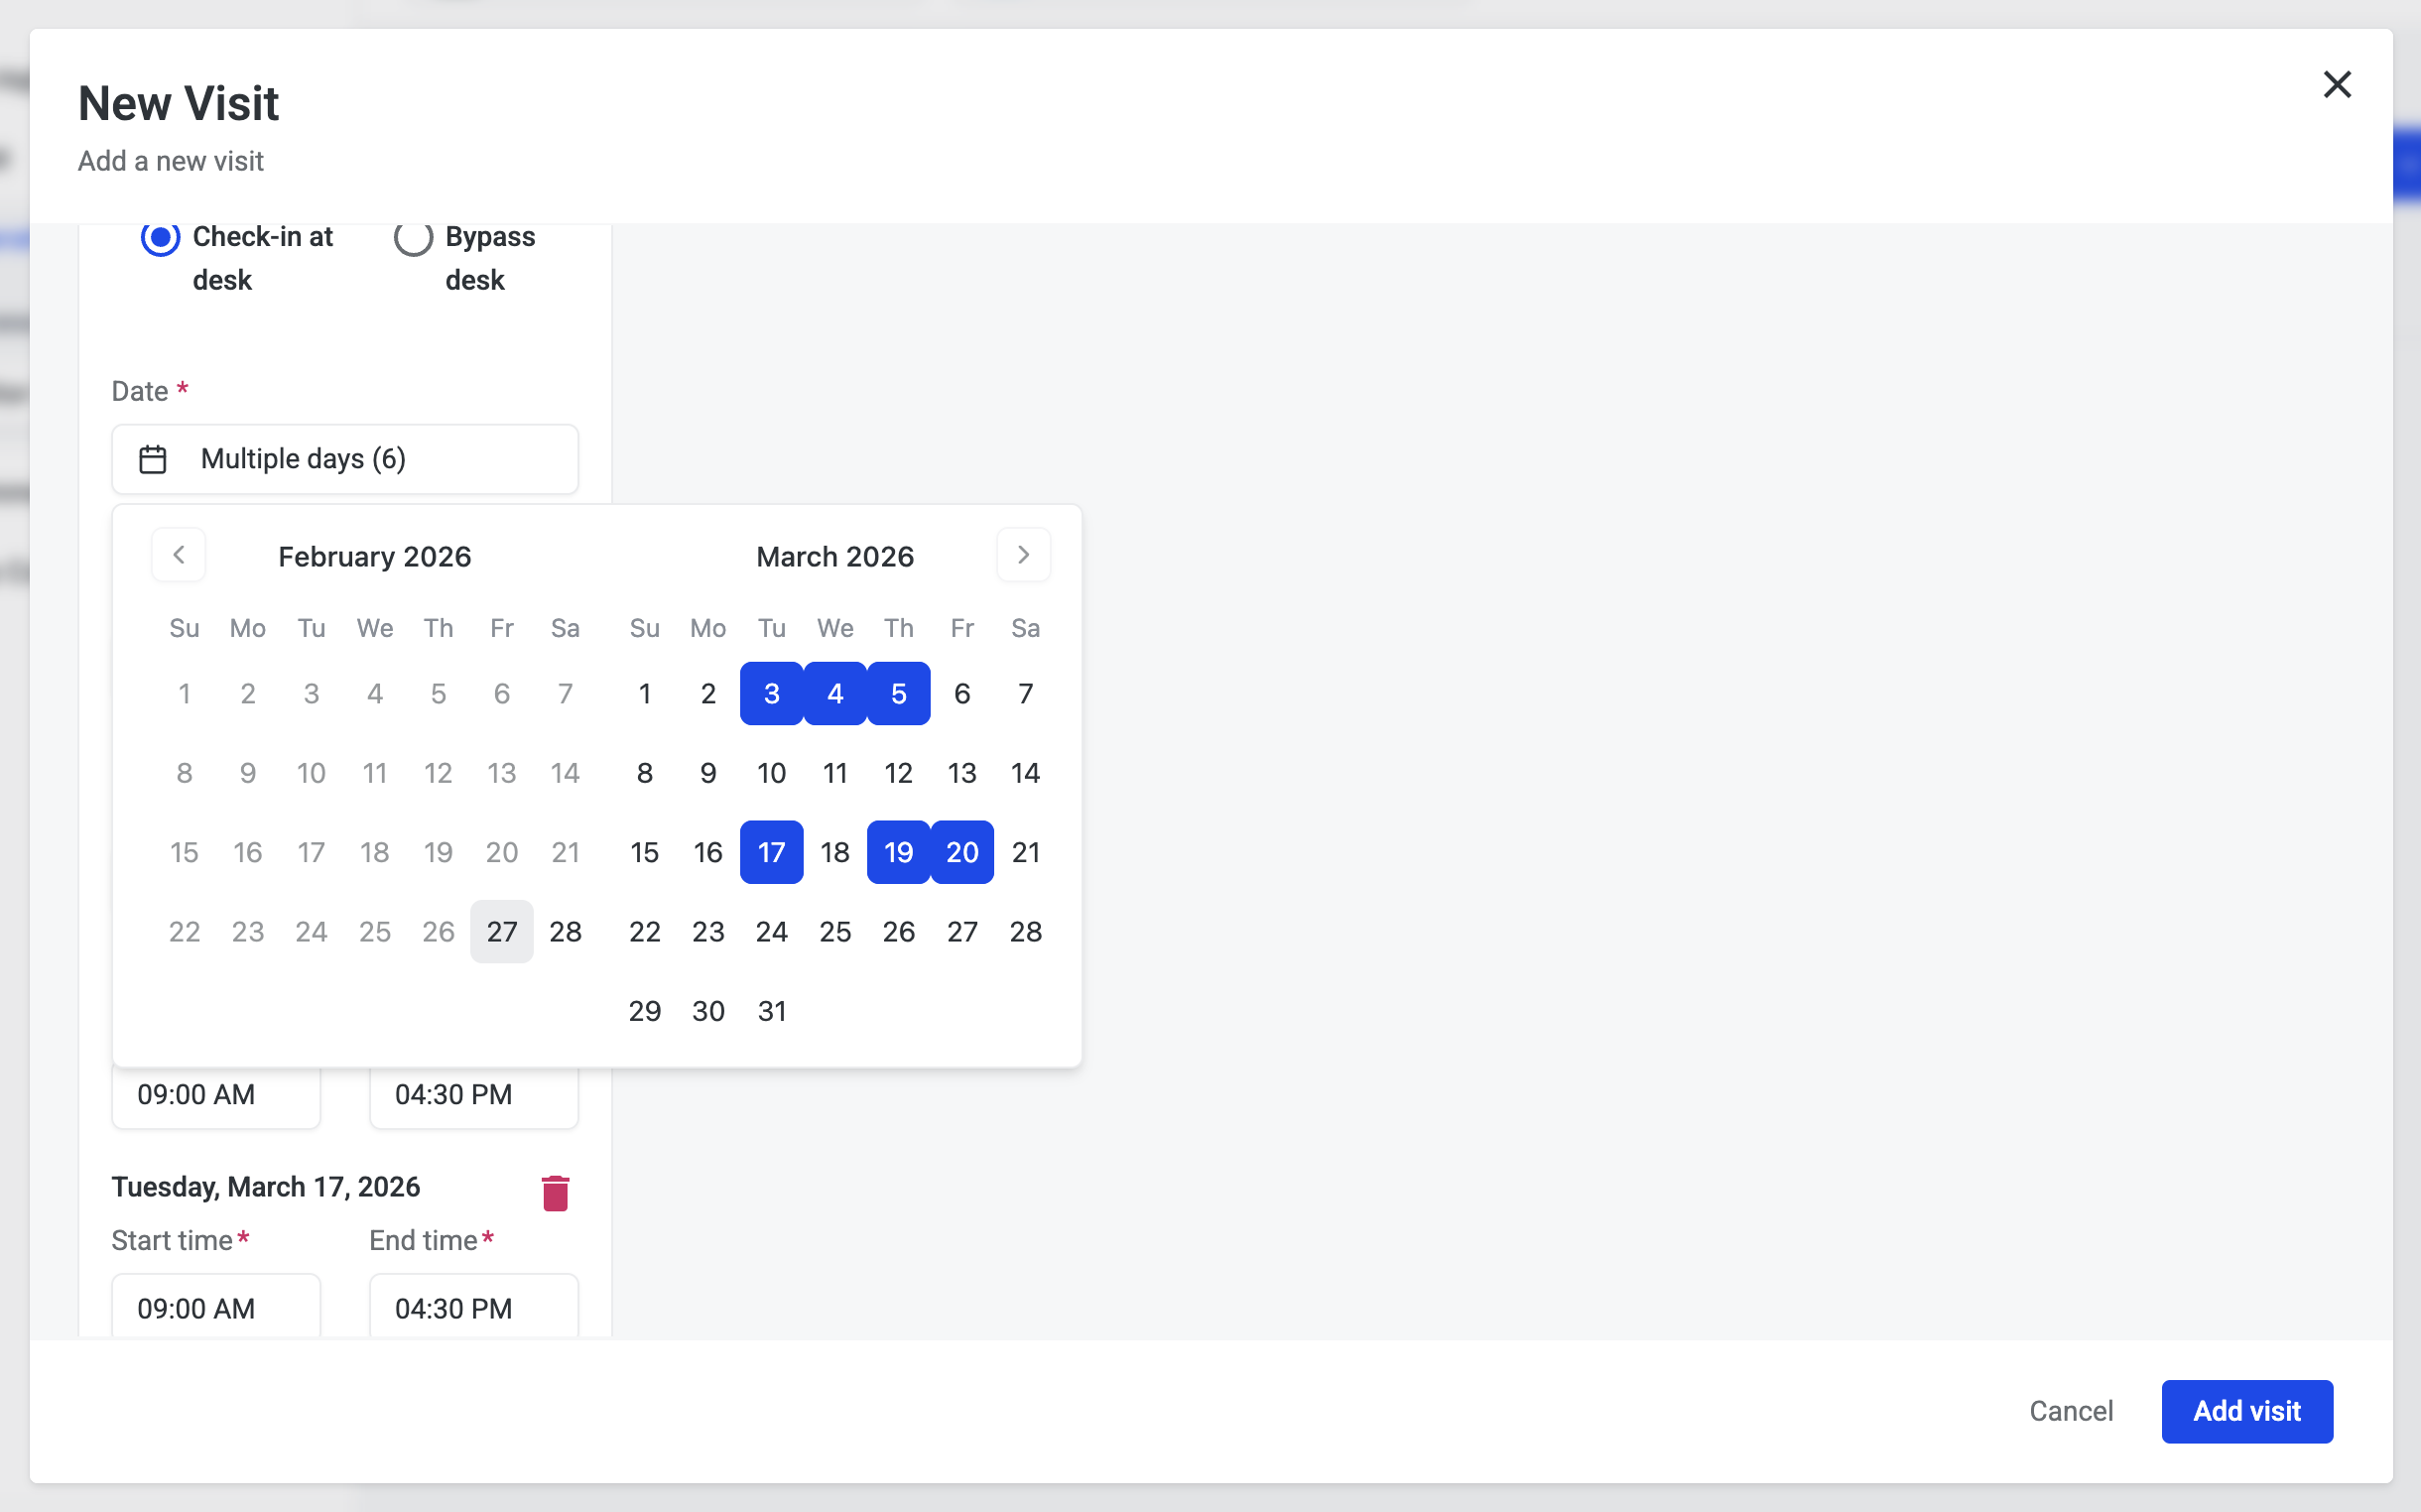Close the New Visit dialog

(2336, 85)
